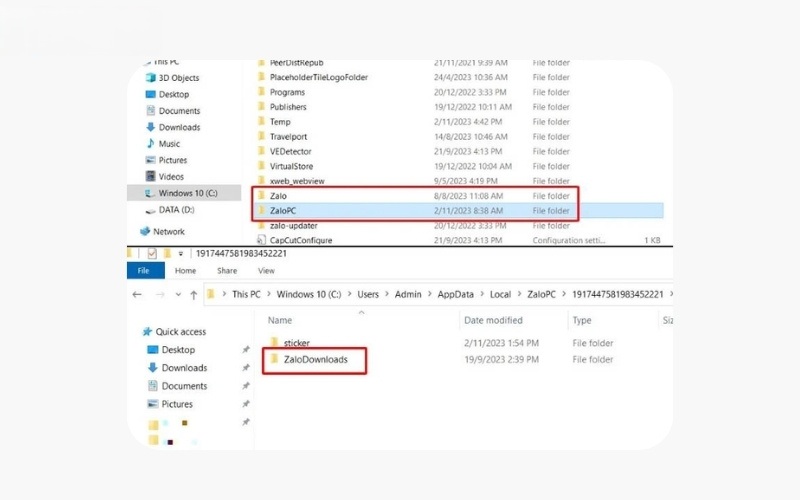Expand the chevron after AppData in breadcrumb
Screen dimensions: 800x500
(x=482, y=294)
